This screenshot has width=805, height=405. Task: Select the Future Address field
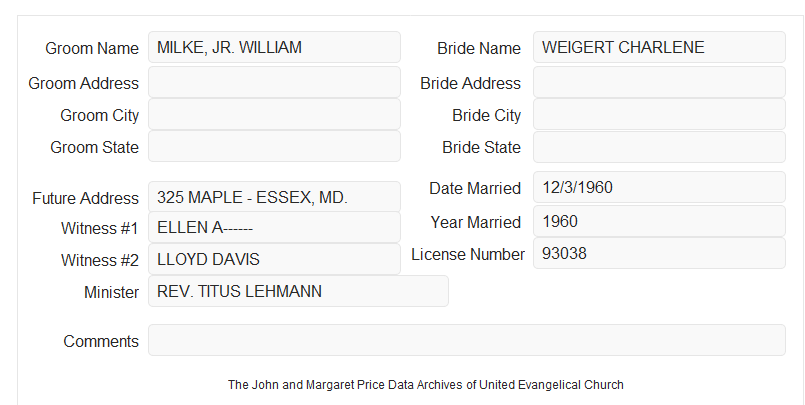274,197
